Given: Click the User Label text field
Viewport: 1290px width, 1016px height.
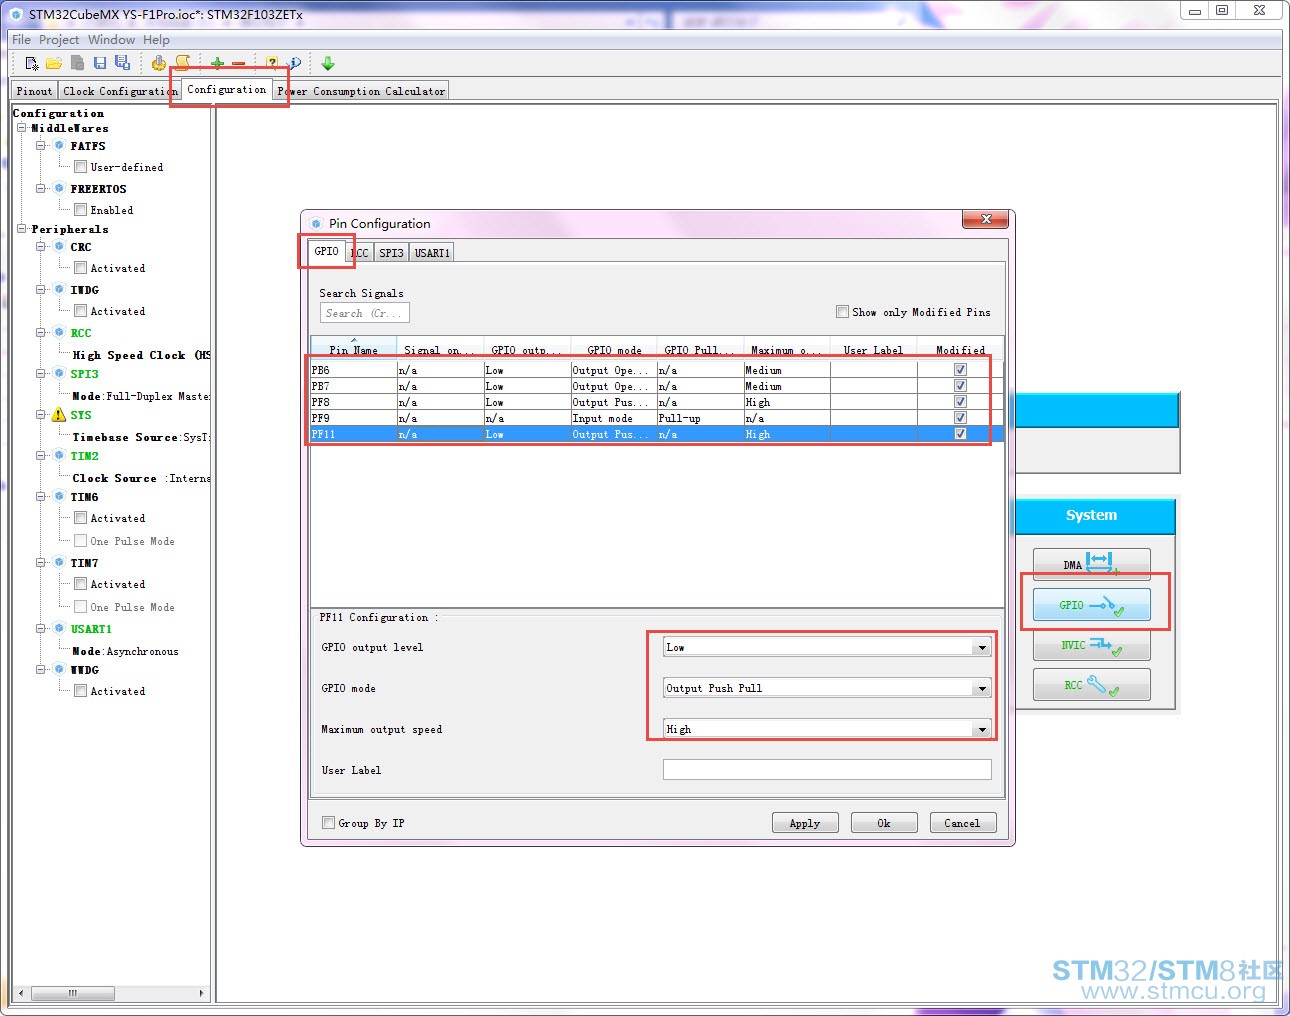Looking at the screenshot, I should tap(827, 770).
